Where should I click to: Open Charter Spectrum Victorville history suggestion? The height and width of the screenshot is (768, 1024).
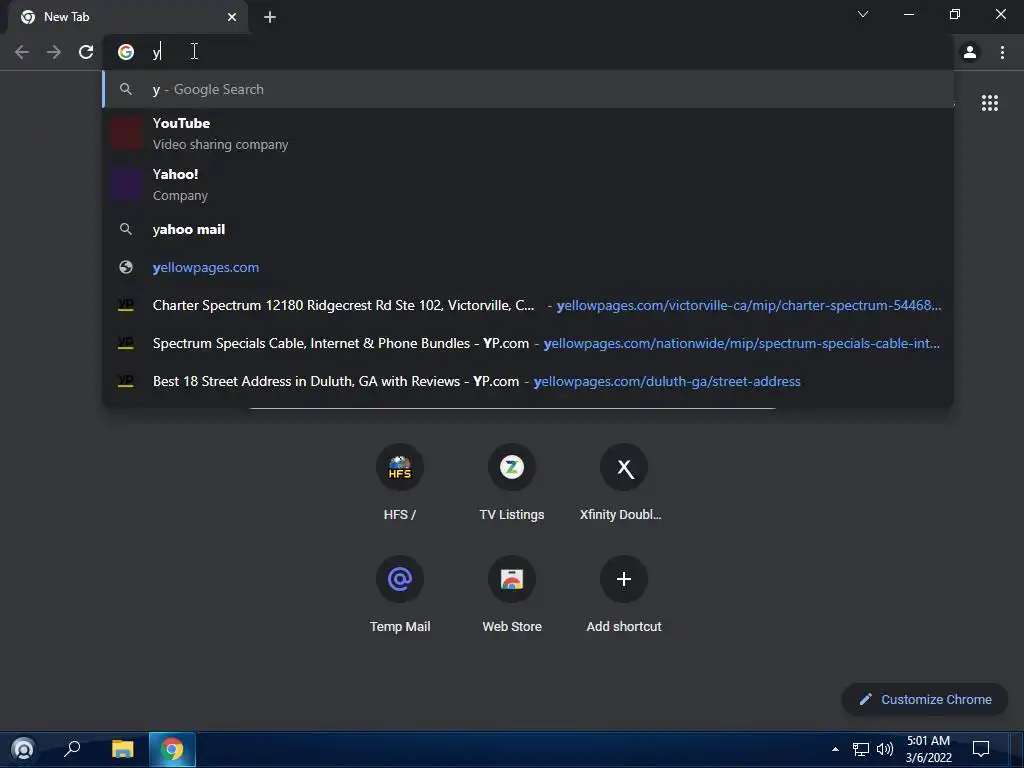coord(528,305)
